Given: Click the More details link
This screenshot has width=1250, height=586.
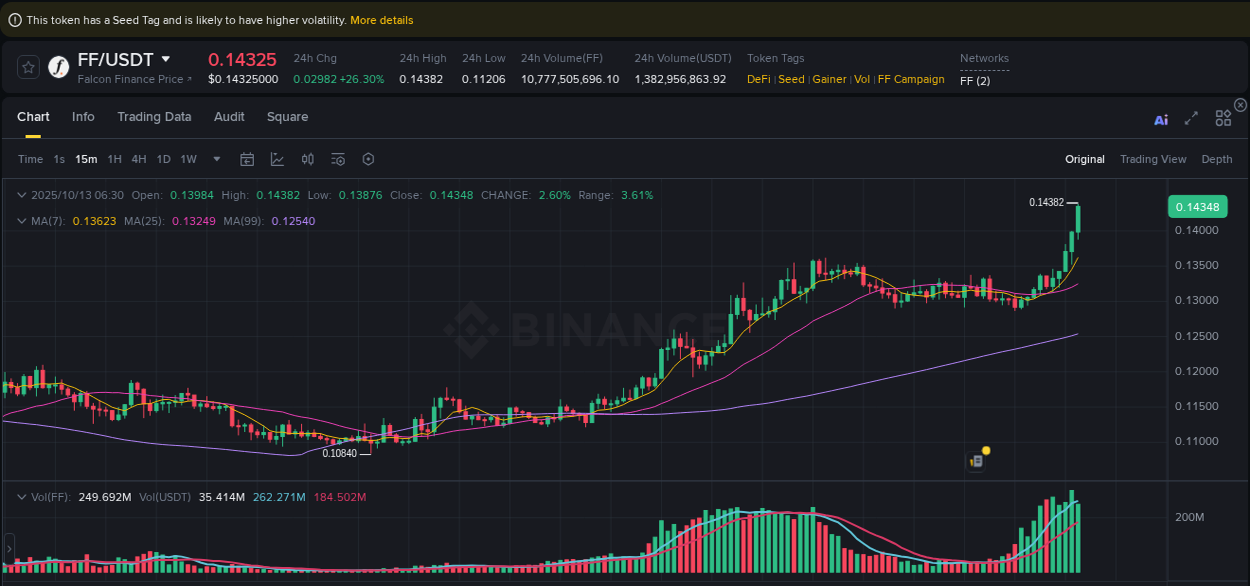Looking at the screenshot, I should [381, 19].
